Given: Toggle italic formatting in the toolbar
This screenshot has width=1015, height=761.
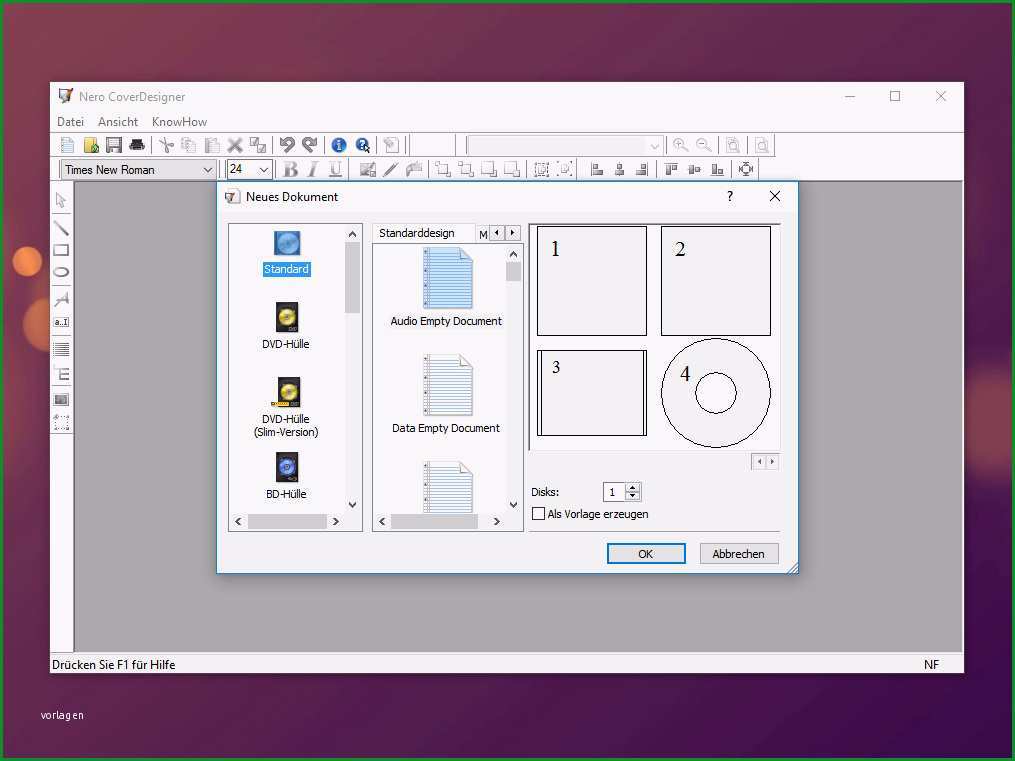Looking at the screenshot, I should 313,170.
